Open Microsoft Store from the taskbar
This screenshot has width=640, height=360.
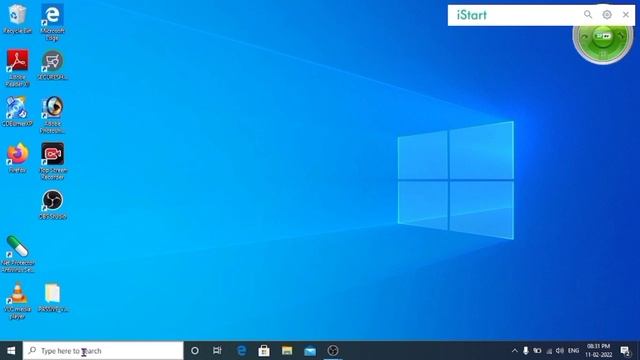coord(264,351)
